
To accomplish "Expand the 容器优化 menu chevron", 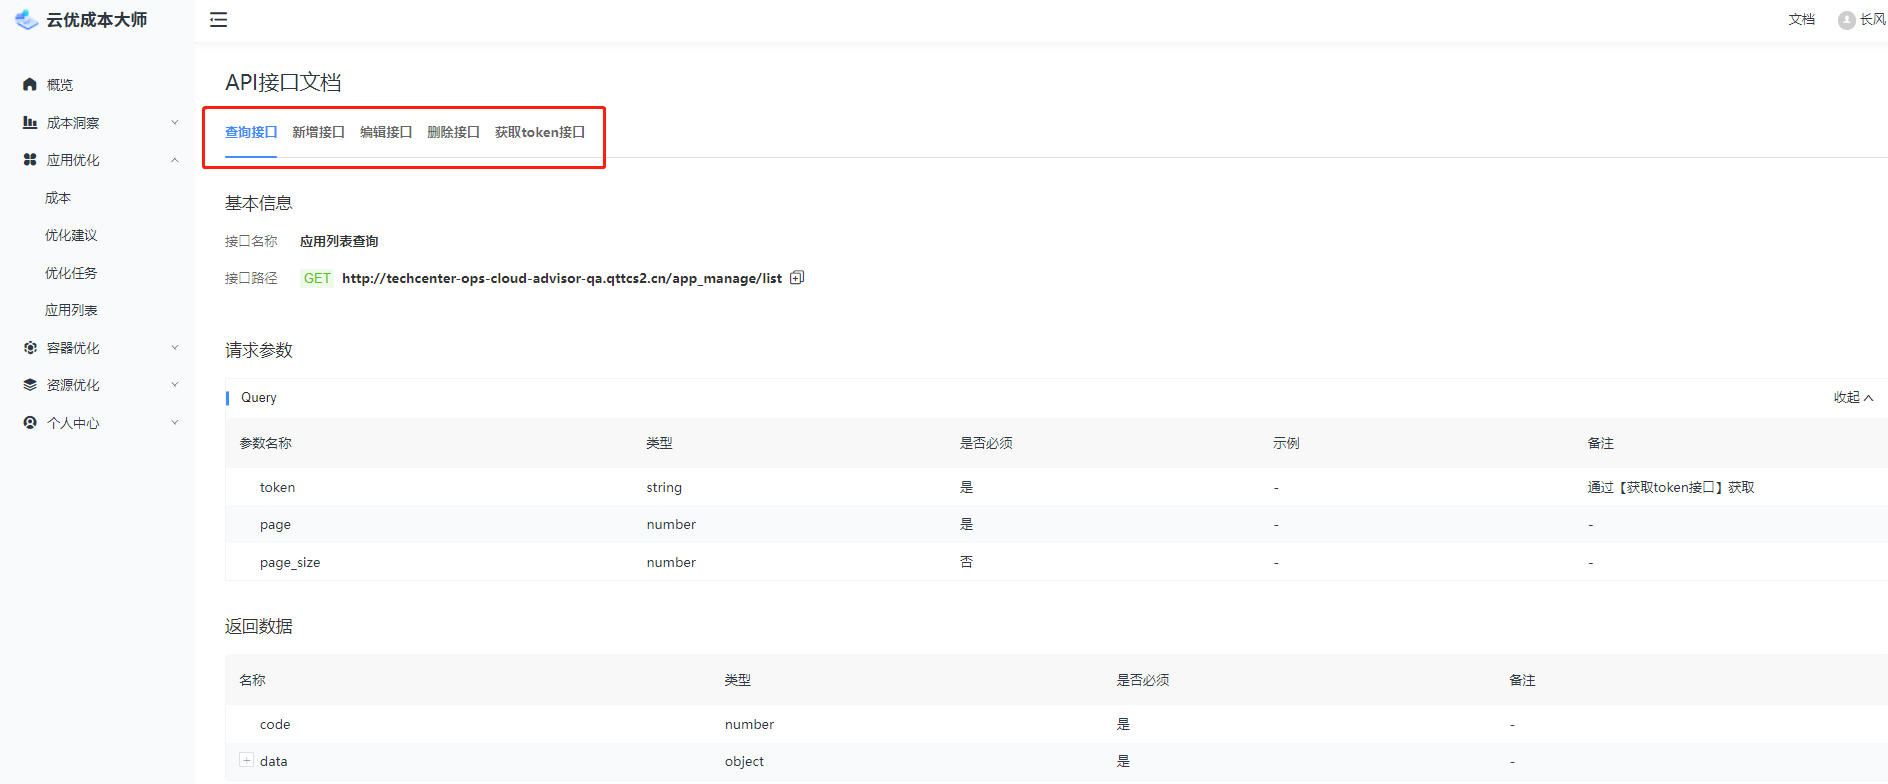I will pyautogui.click(x=175, y=348).
